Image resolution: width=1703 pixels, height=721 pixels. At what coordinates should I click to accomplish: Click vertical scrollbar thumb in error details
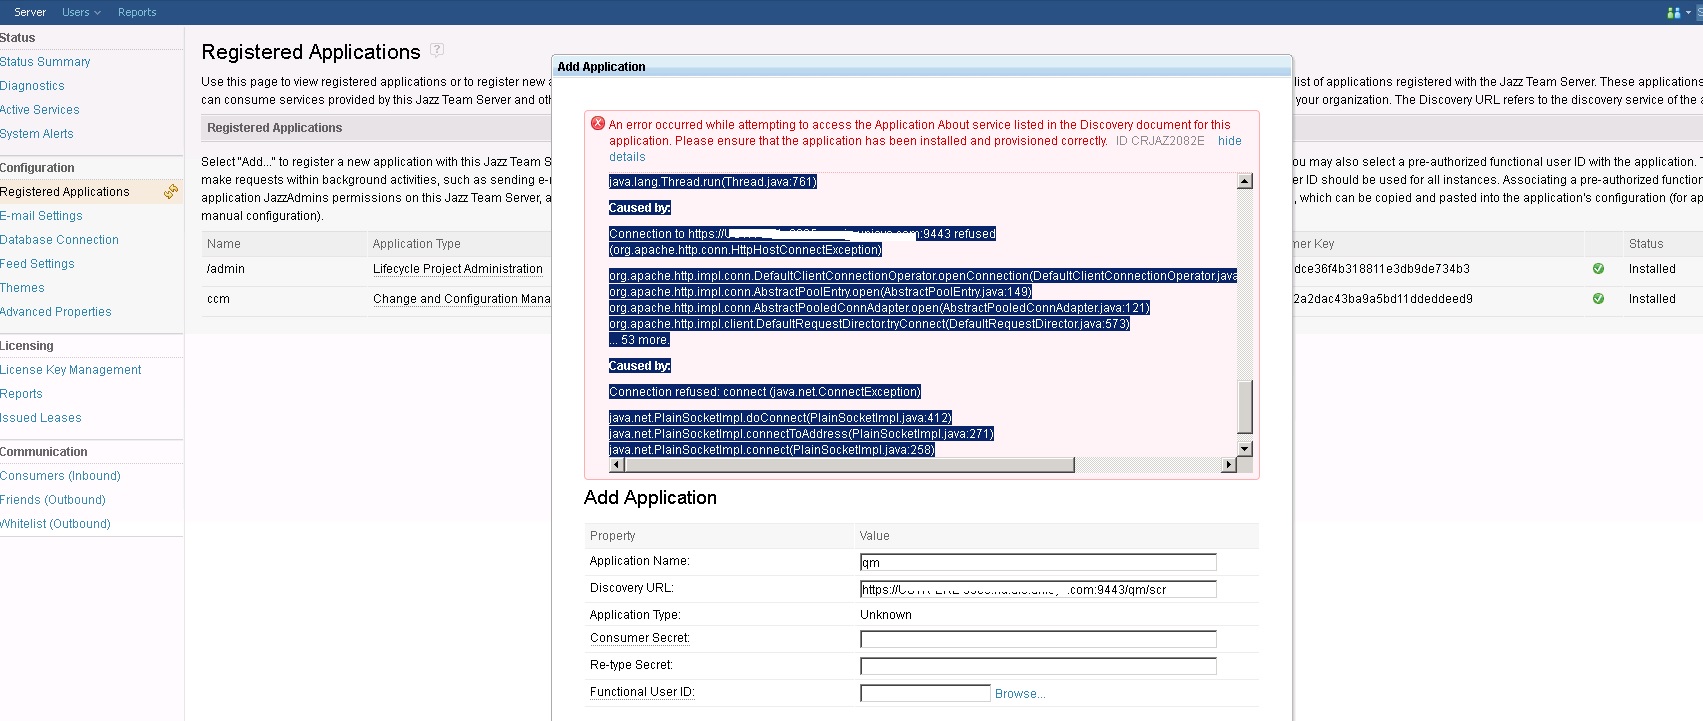coord(1245,407)
